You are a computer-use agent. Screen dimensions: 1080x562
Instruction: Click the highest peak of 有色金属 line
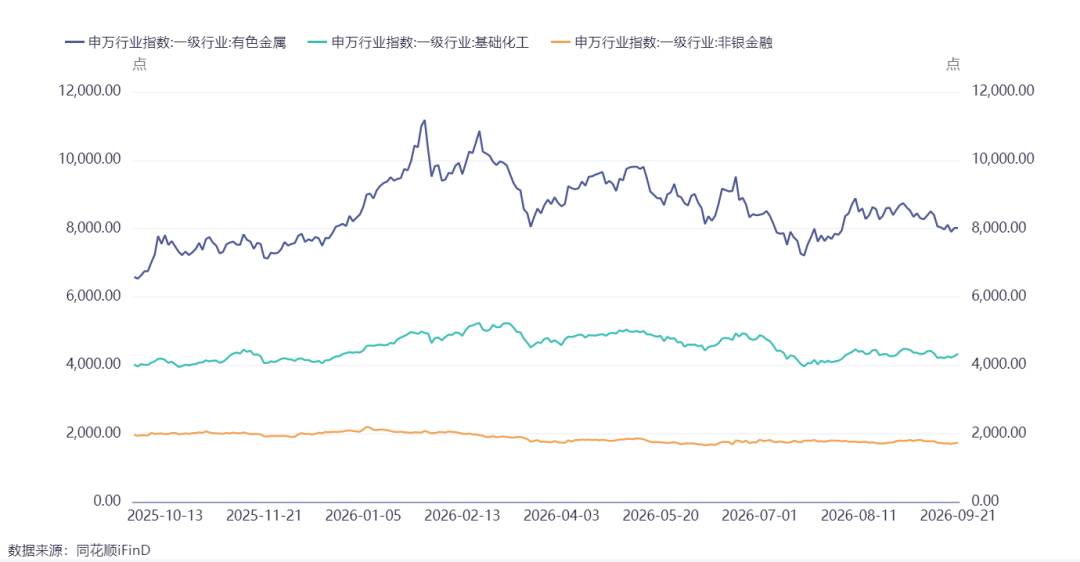point(424,121)
